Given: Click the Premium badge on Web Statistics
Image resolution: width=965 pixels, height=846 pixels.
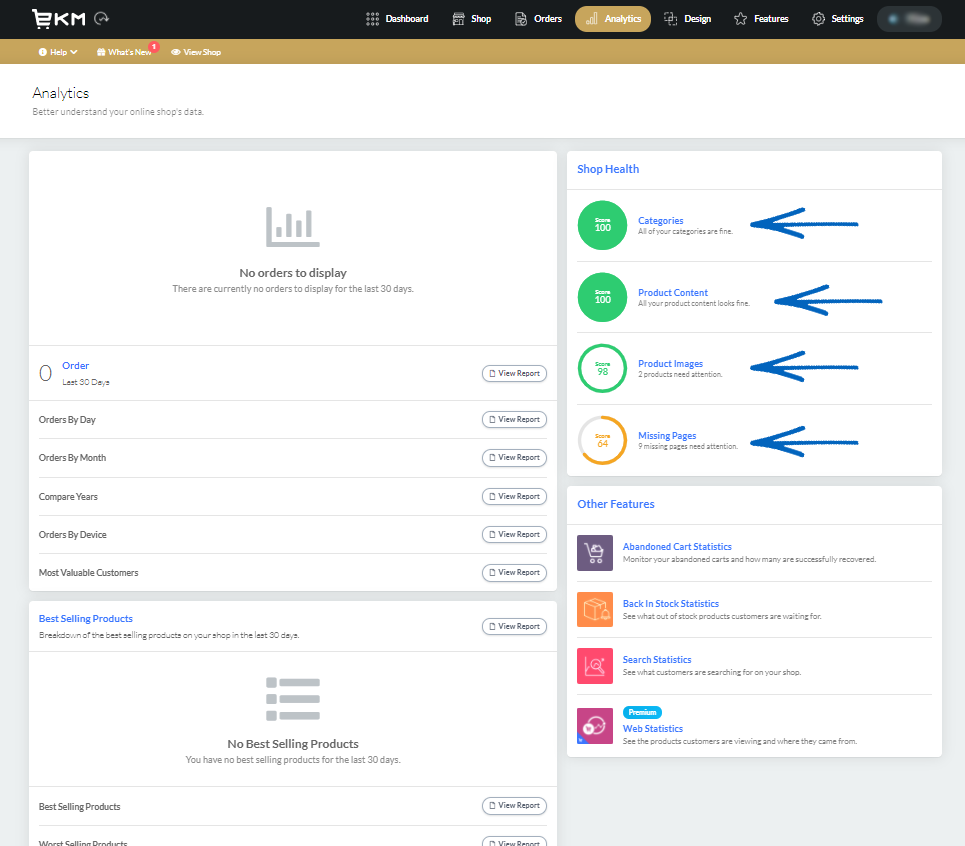Looking at the screenshot, I should (x=641, y=712).
